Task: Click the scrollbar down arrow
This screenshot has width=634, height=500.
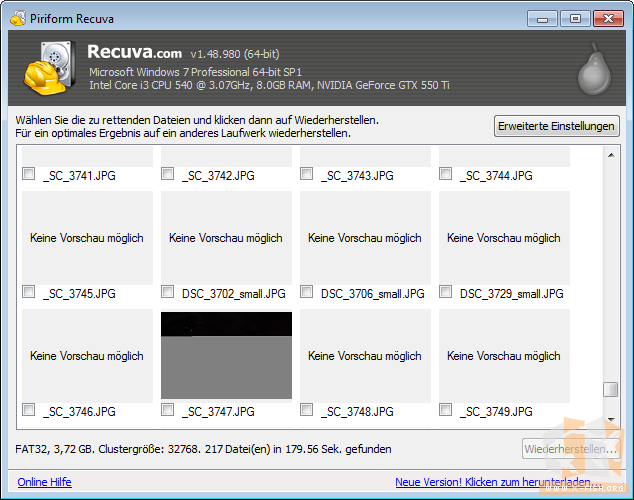Action: coord(611,420)
